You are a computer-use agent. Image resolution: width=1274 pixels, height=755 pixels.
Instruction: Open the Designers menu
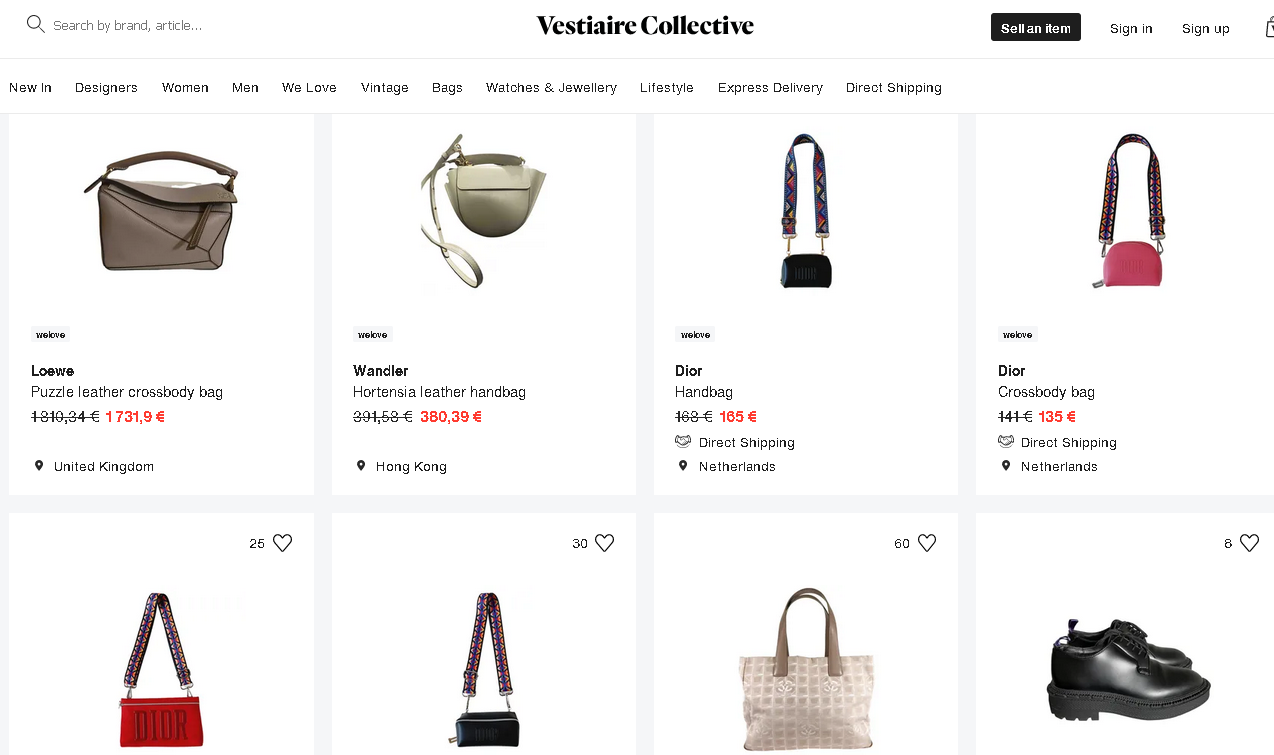point(106,88)
